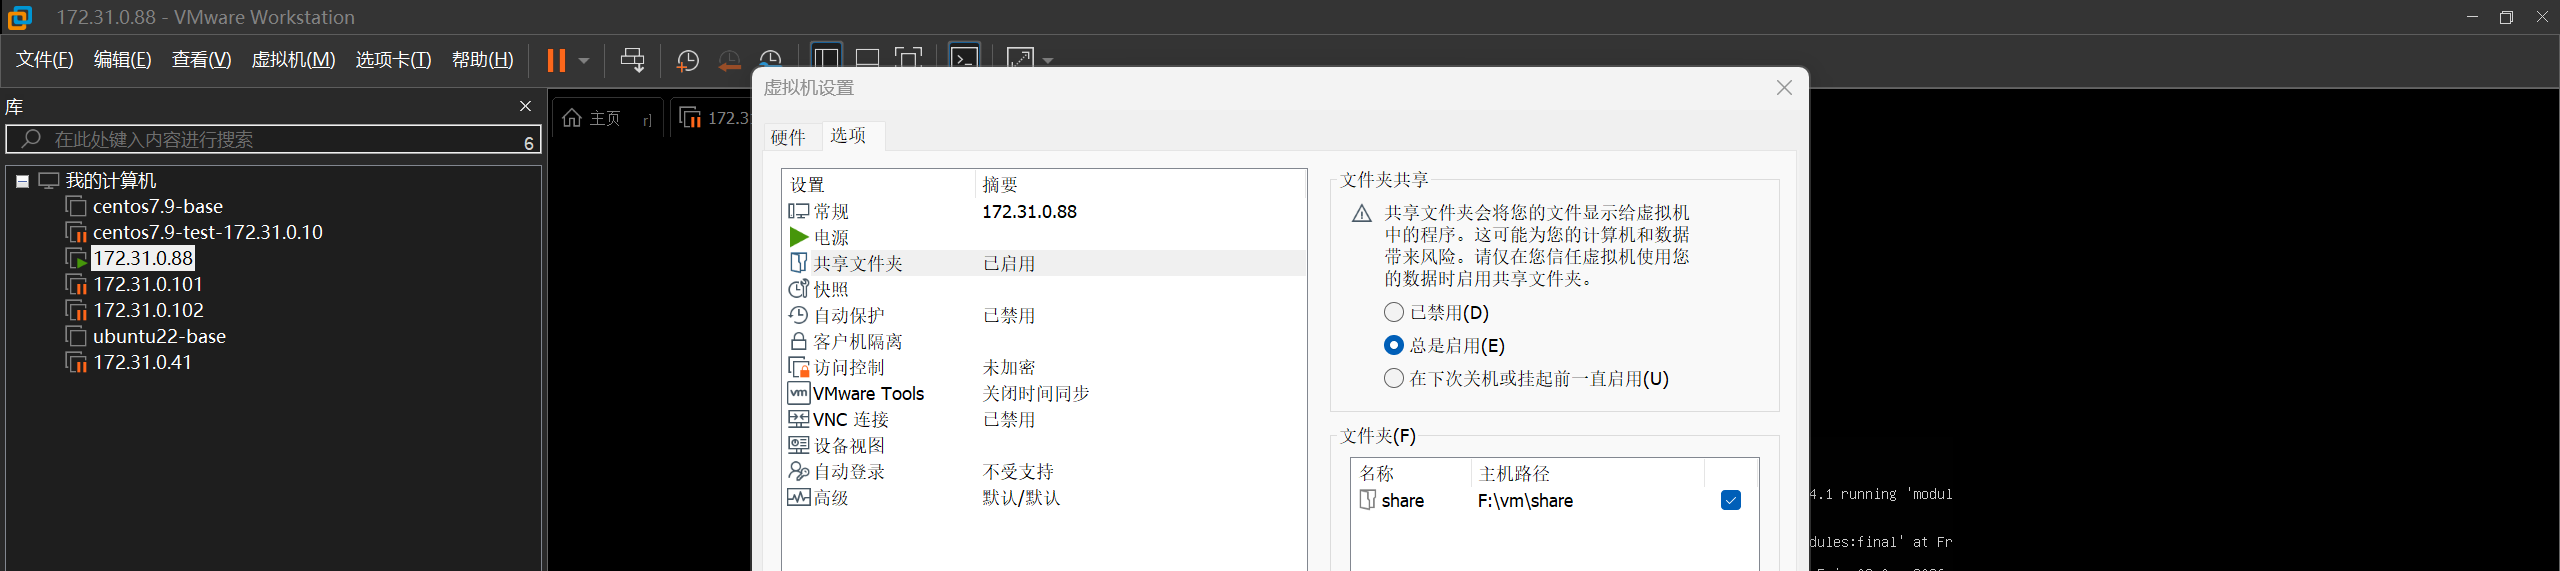
Task: Click the send Ctrl+Alt+Del toolbar icon
Action: click(x=632, y=60)
